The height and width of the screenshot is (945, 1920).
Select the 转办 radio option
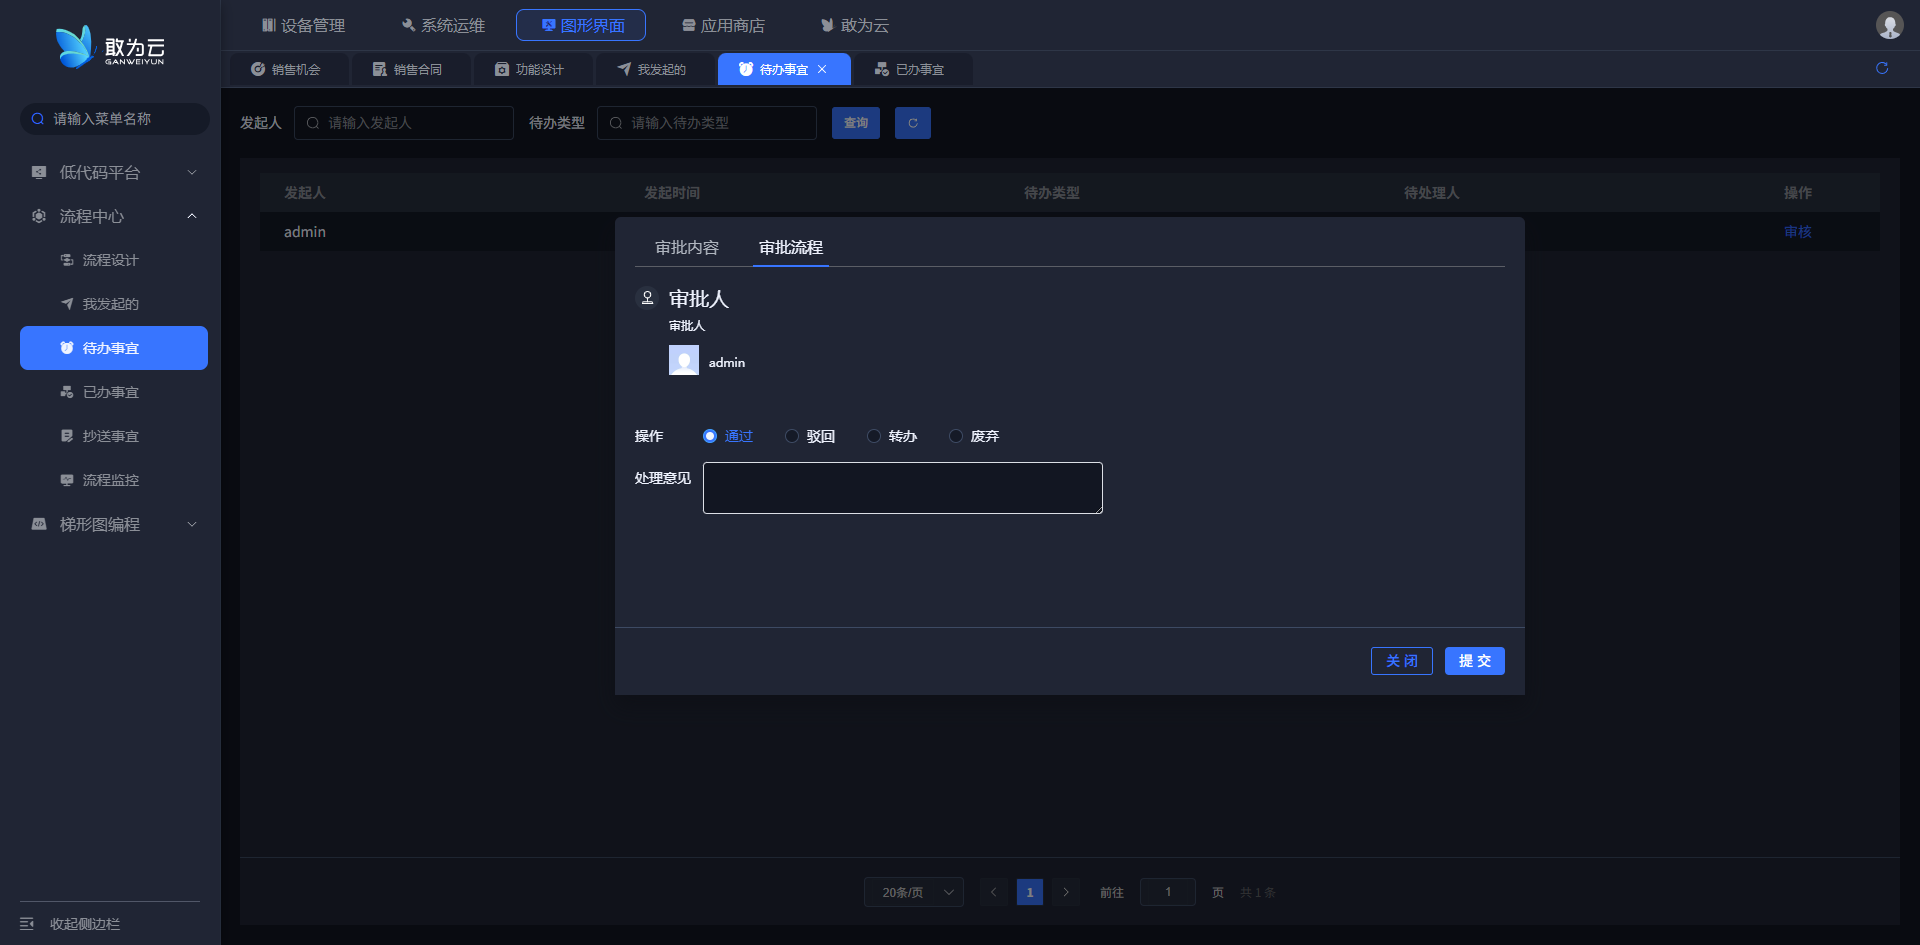point(874,436)
